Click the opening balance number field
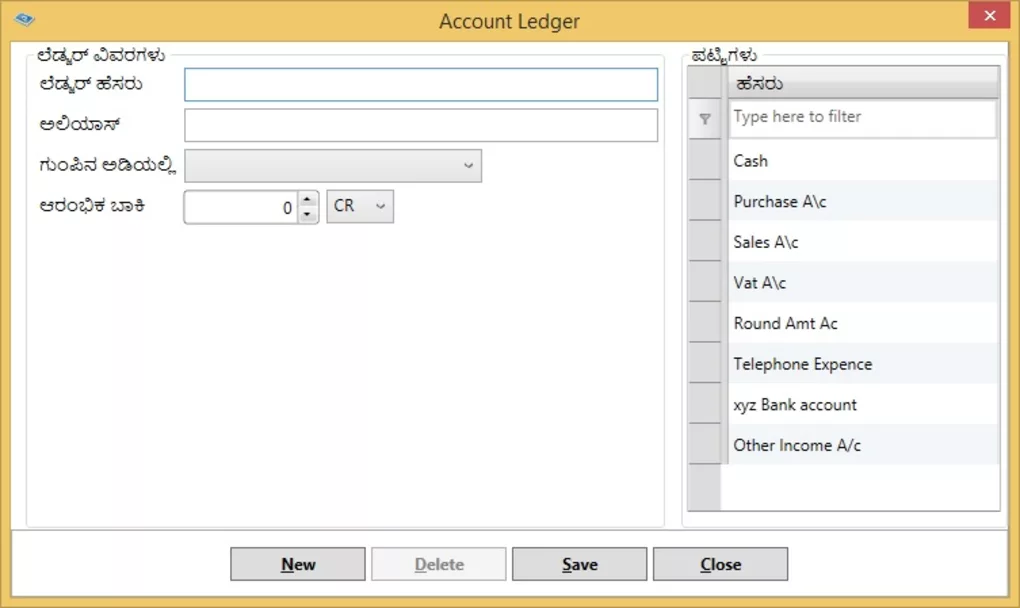Screen dimensions: 1020x608 click(241, 207)
